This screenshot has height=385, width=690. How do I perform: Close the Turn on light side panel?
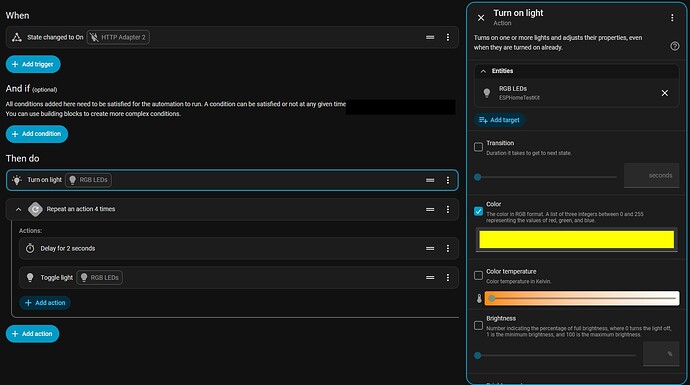point(481,18)
